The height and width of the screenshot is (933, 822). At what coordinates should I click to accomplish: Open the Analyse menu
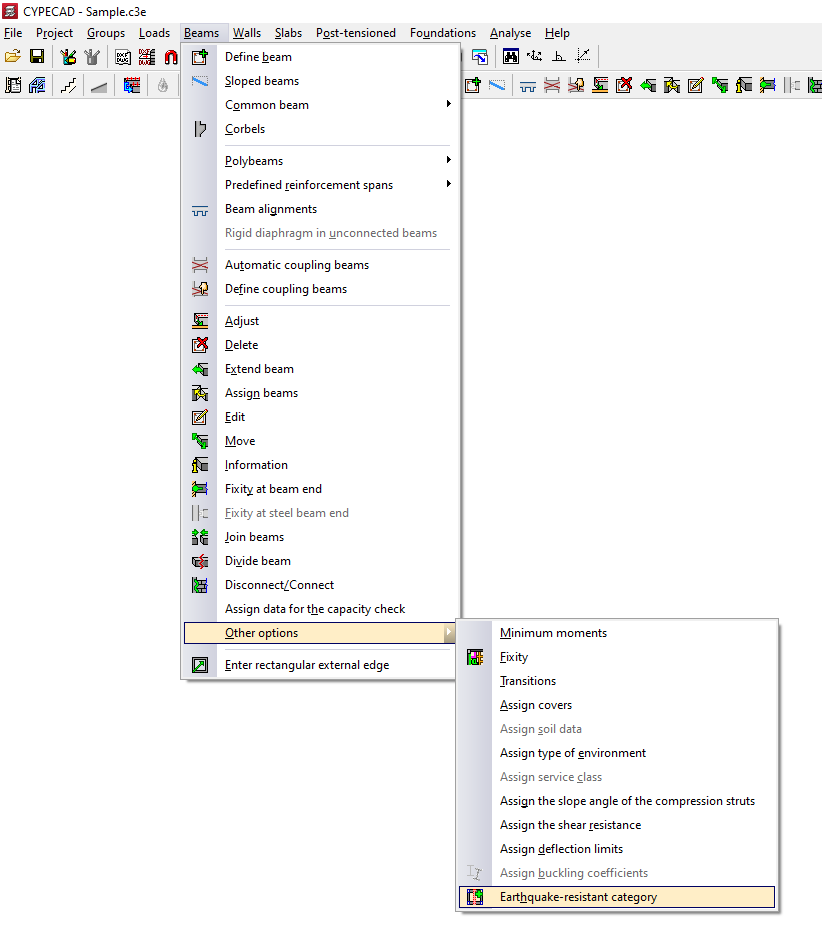[510, 33]
